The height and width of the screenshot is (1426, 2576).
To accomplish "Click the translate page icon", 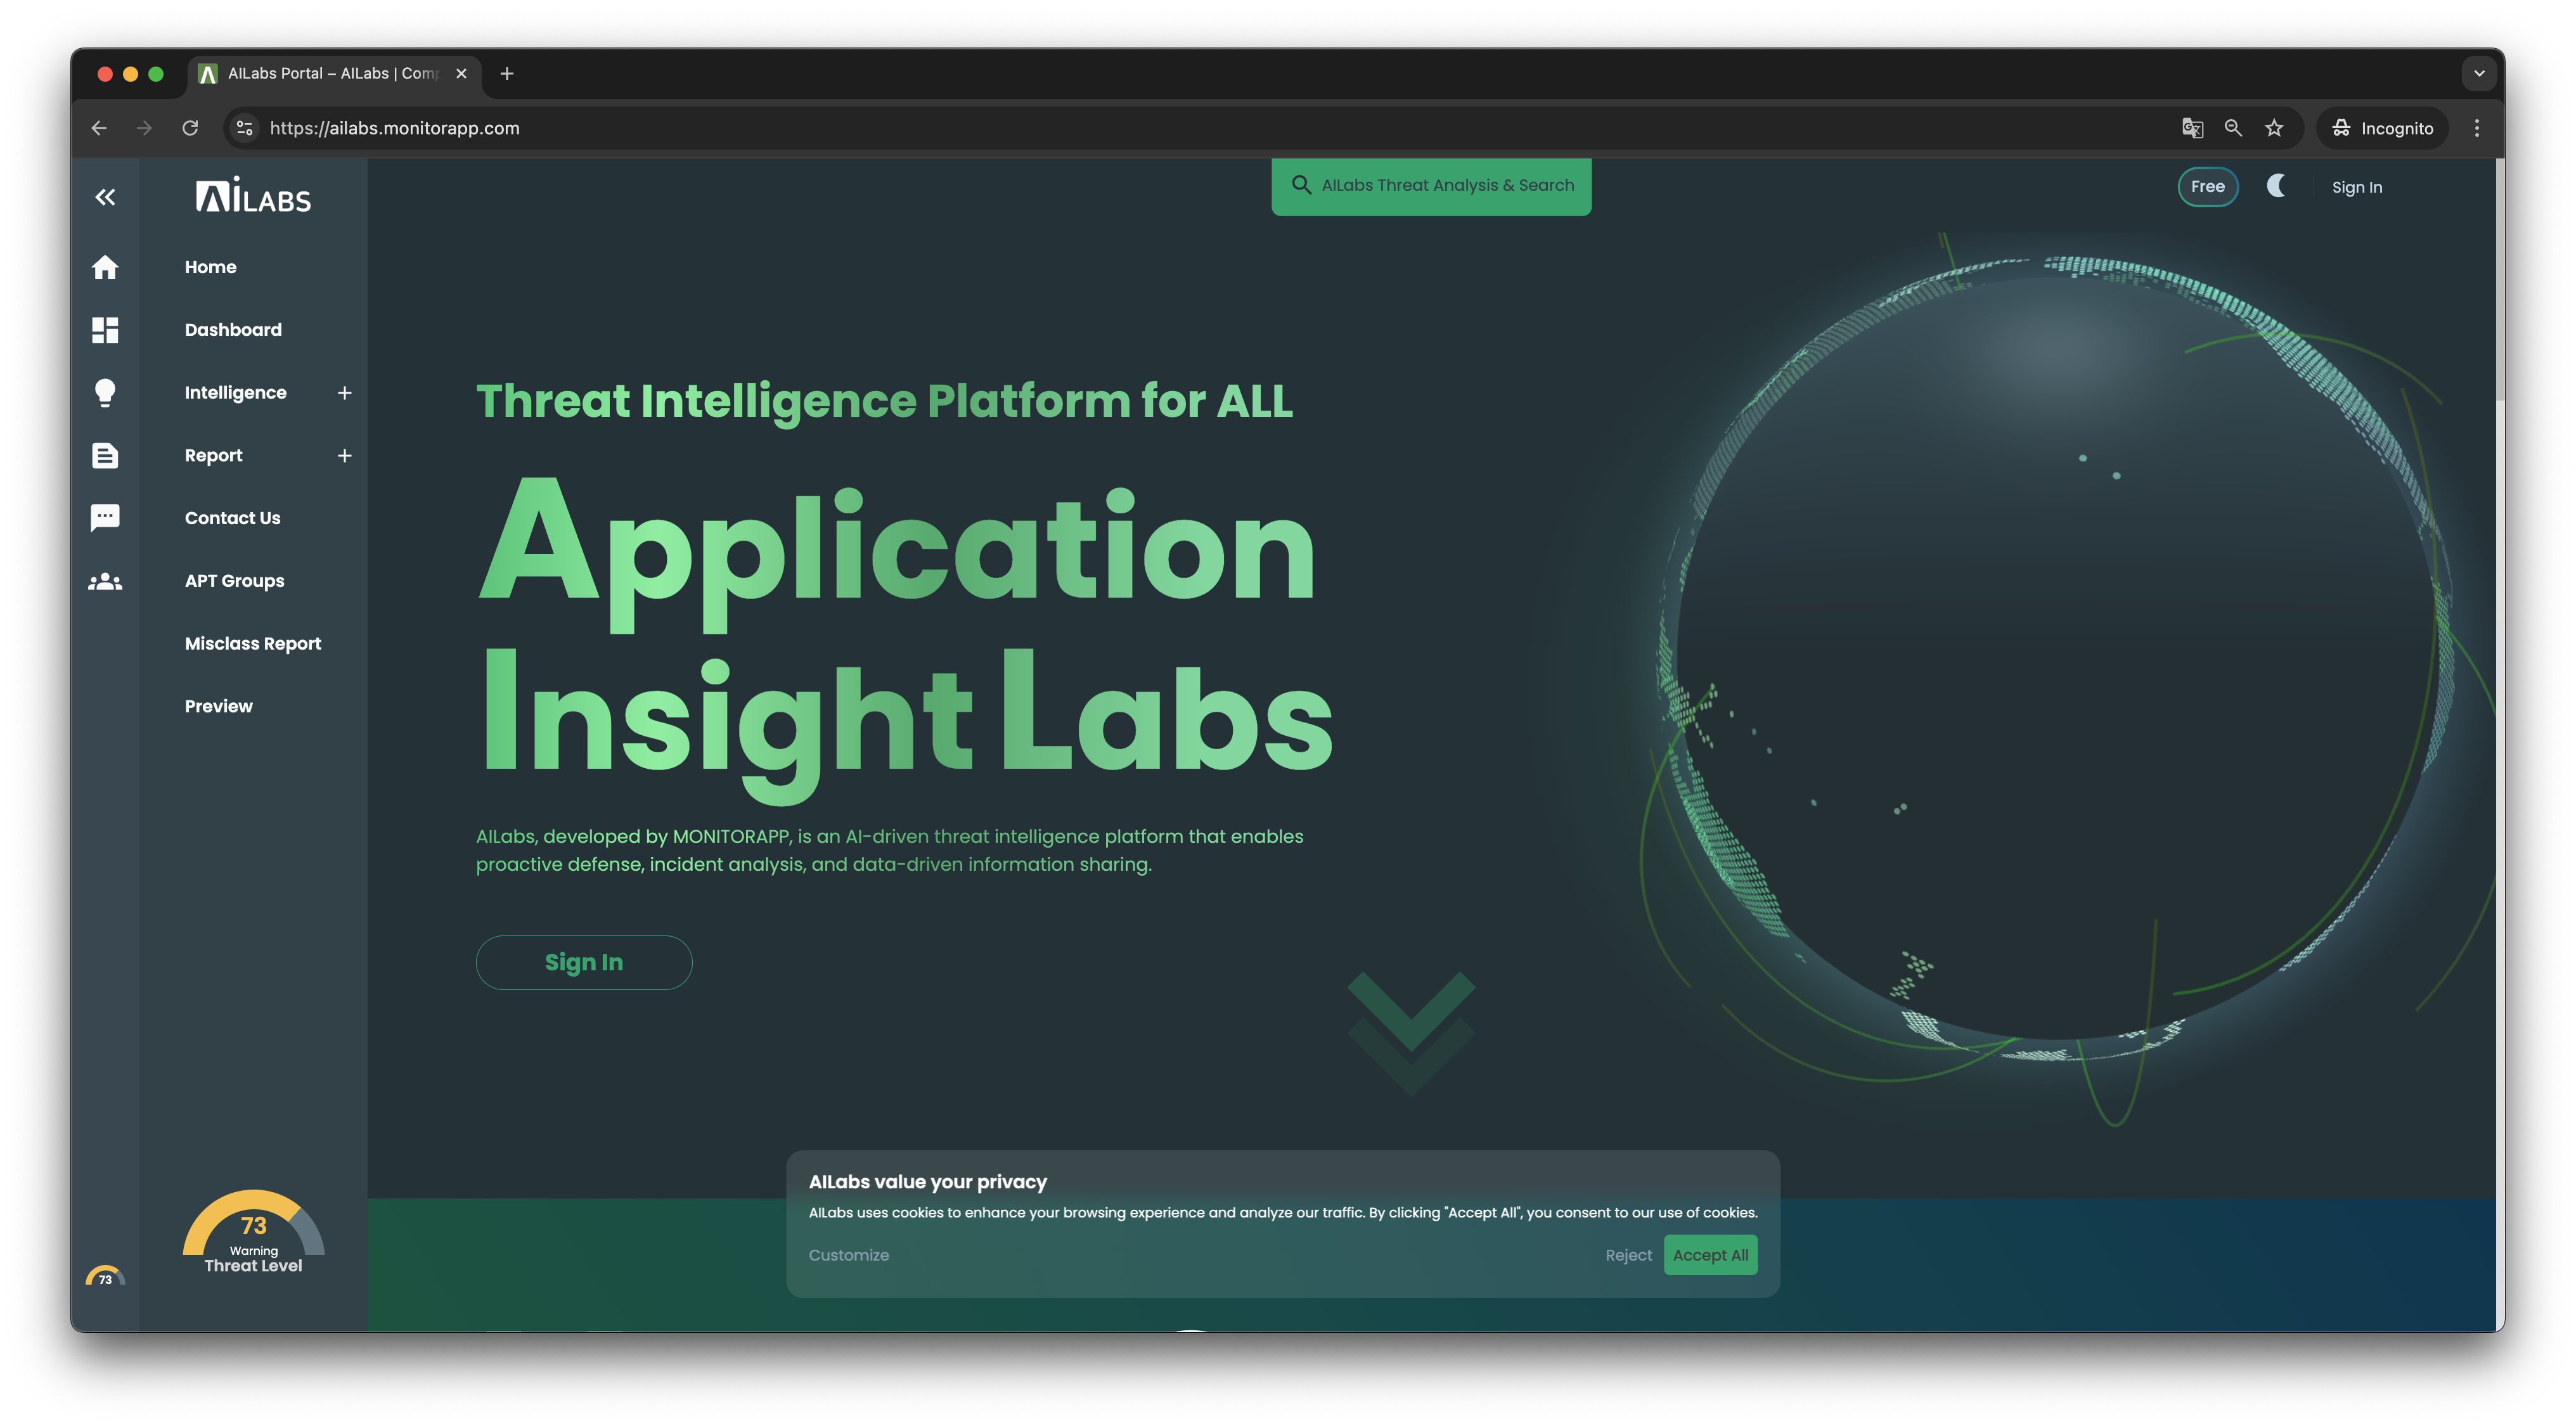I will pos(2192,128).
